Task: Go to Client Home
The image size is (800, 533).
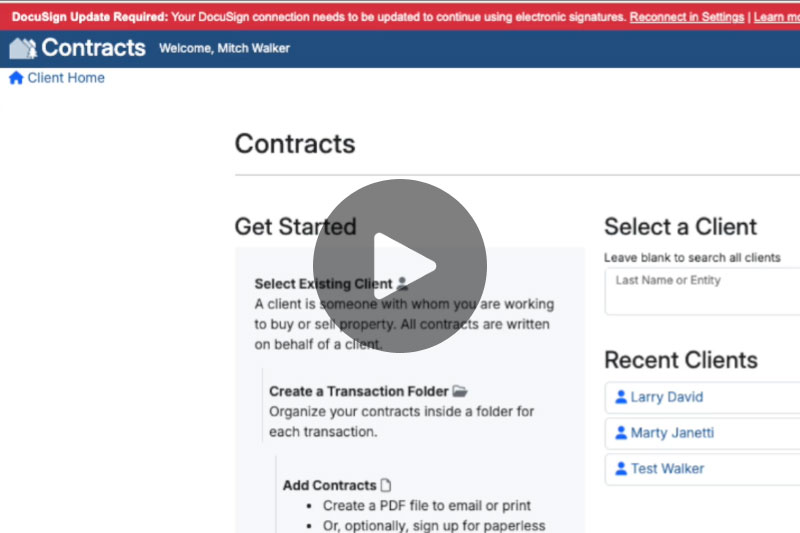Action: tap(66, 78)
